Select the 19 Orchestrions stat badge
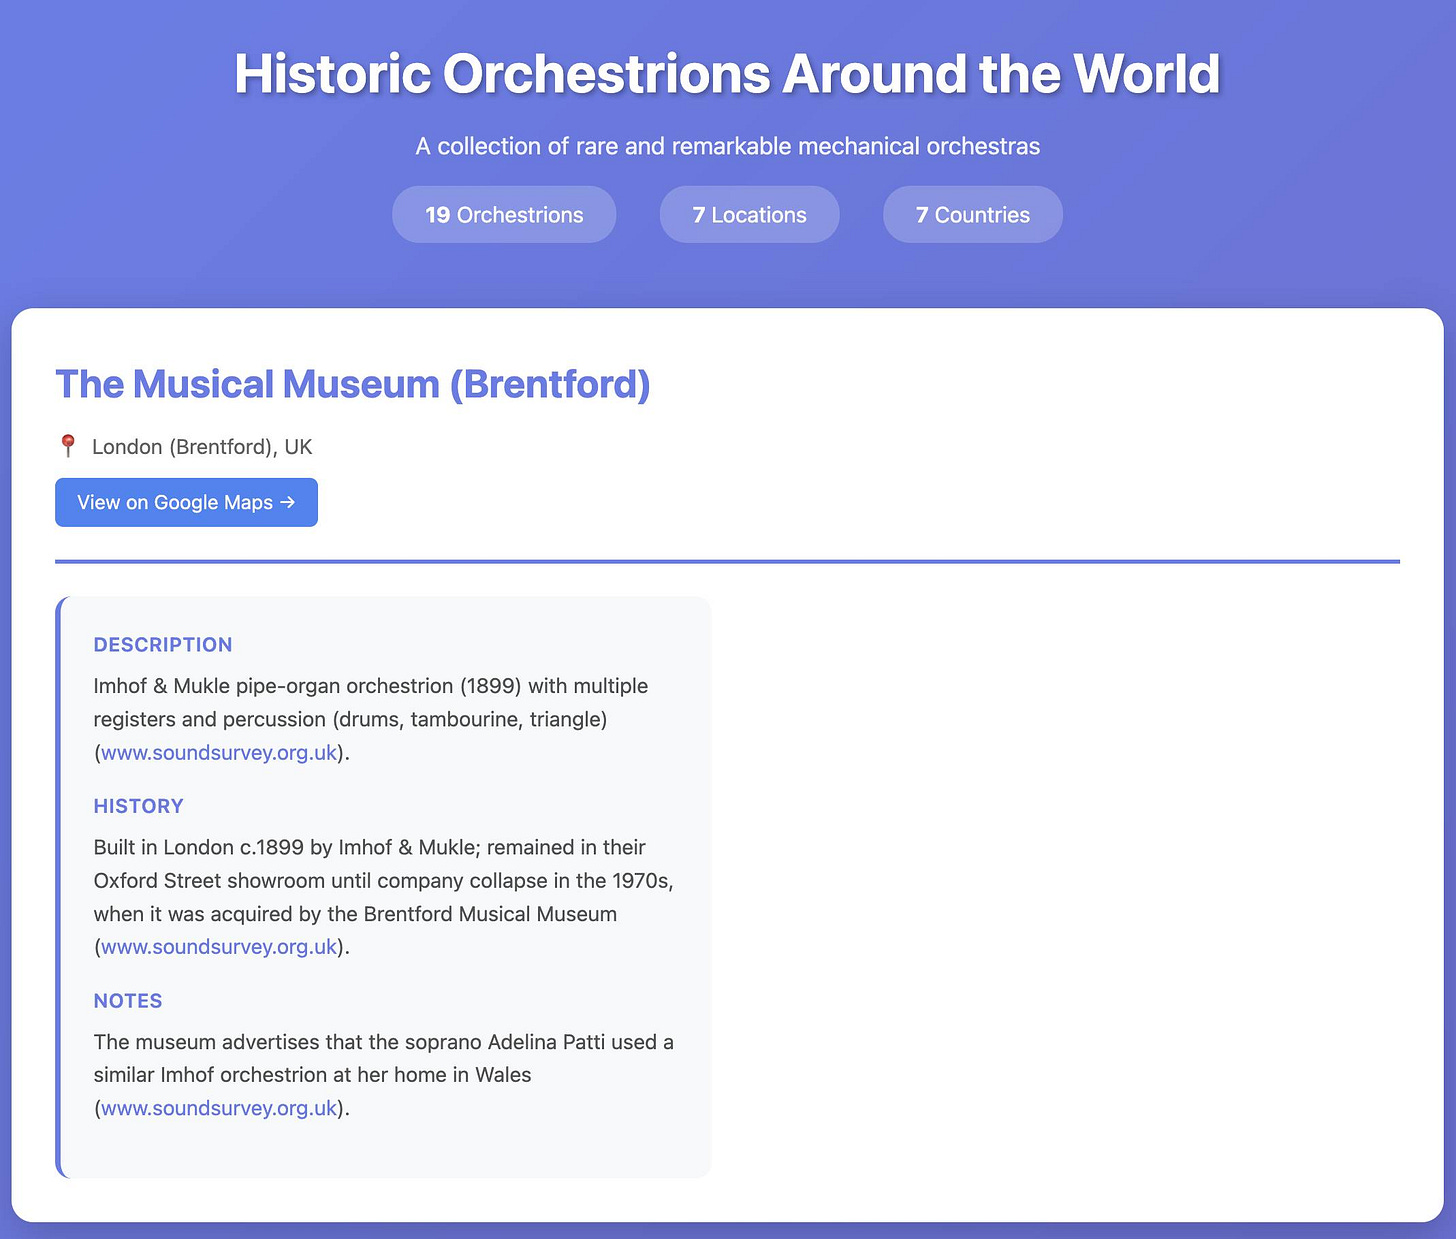Viewport: 1456px width, 1239px height. tap(504, 214)
